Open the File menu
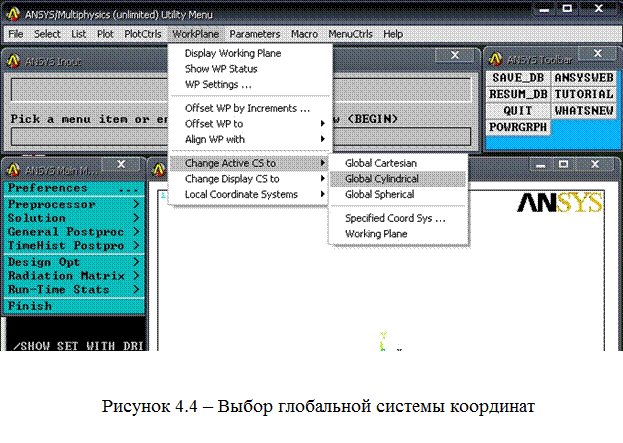This screenshot has height=443, width=623. [x=16, y=34]
